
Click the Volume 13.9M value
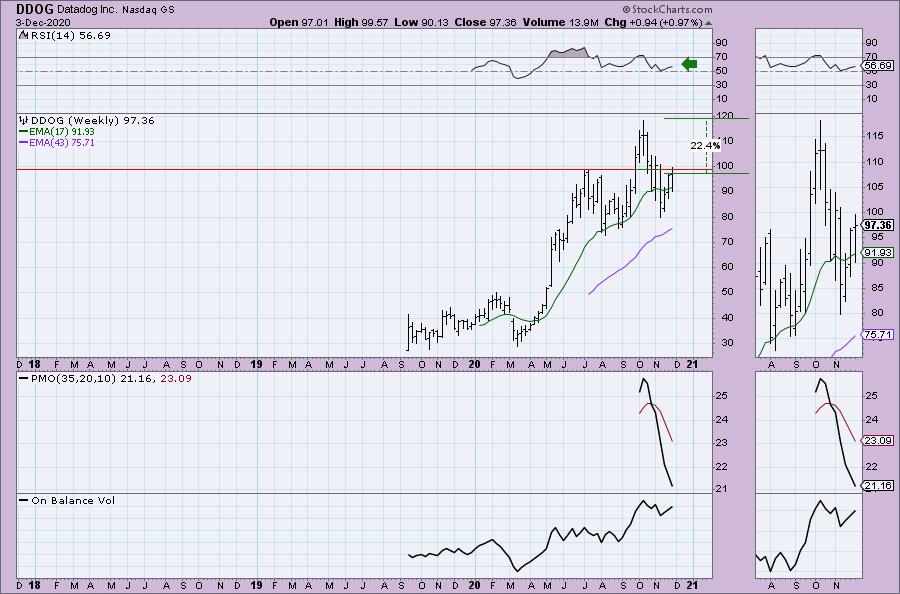point(561,22)
